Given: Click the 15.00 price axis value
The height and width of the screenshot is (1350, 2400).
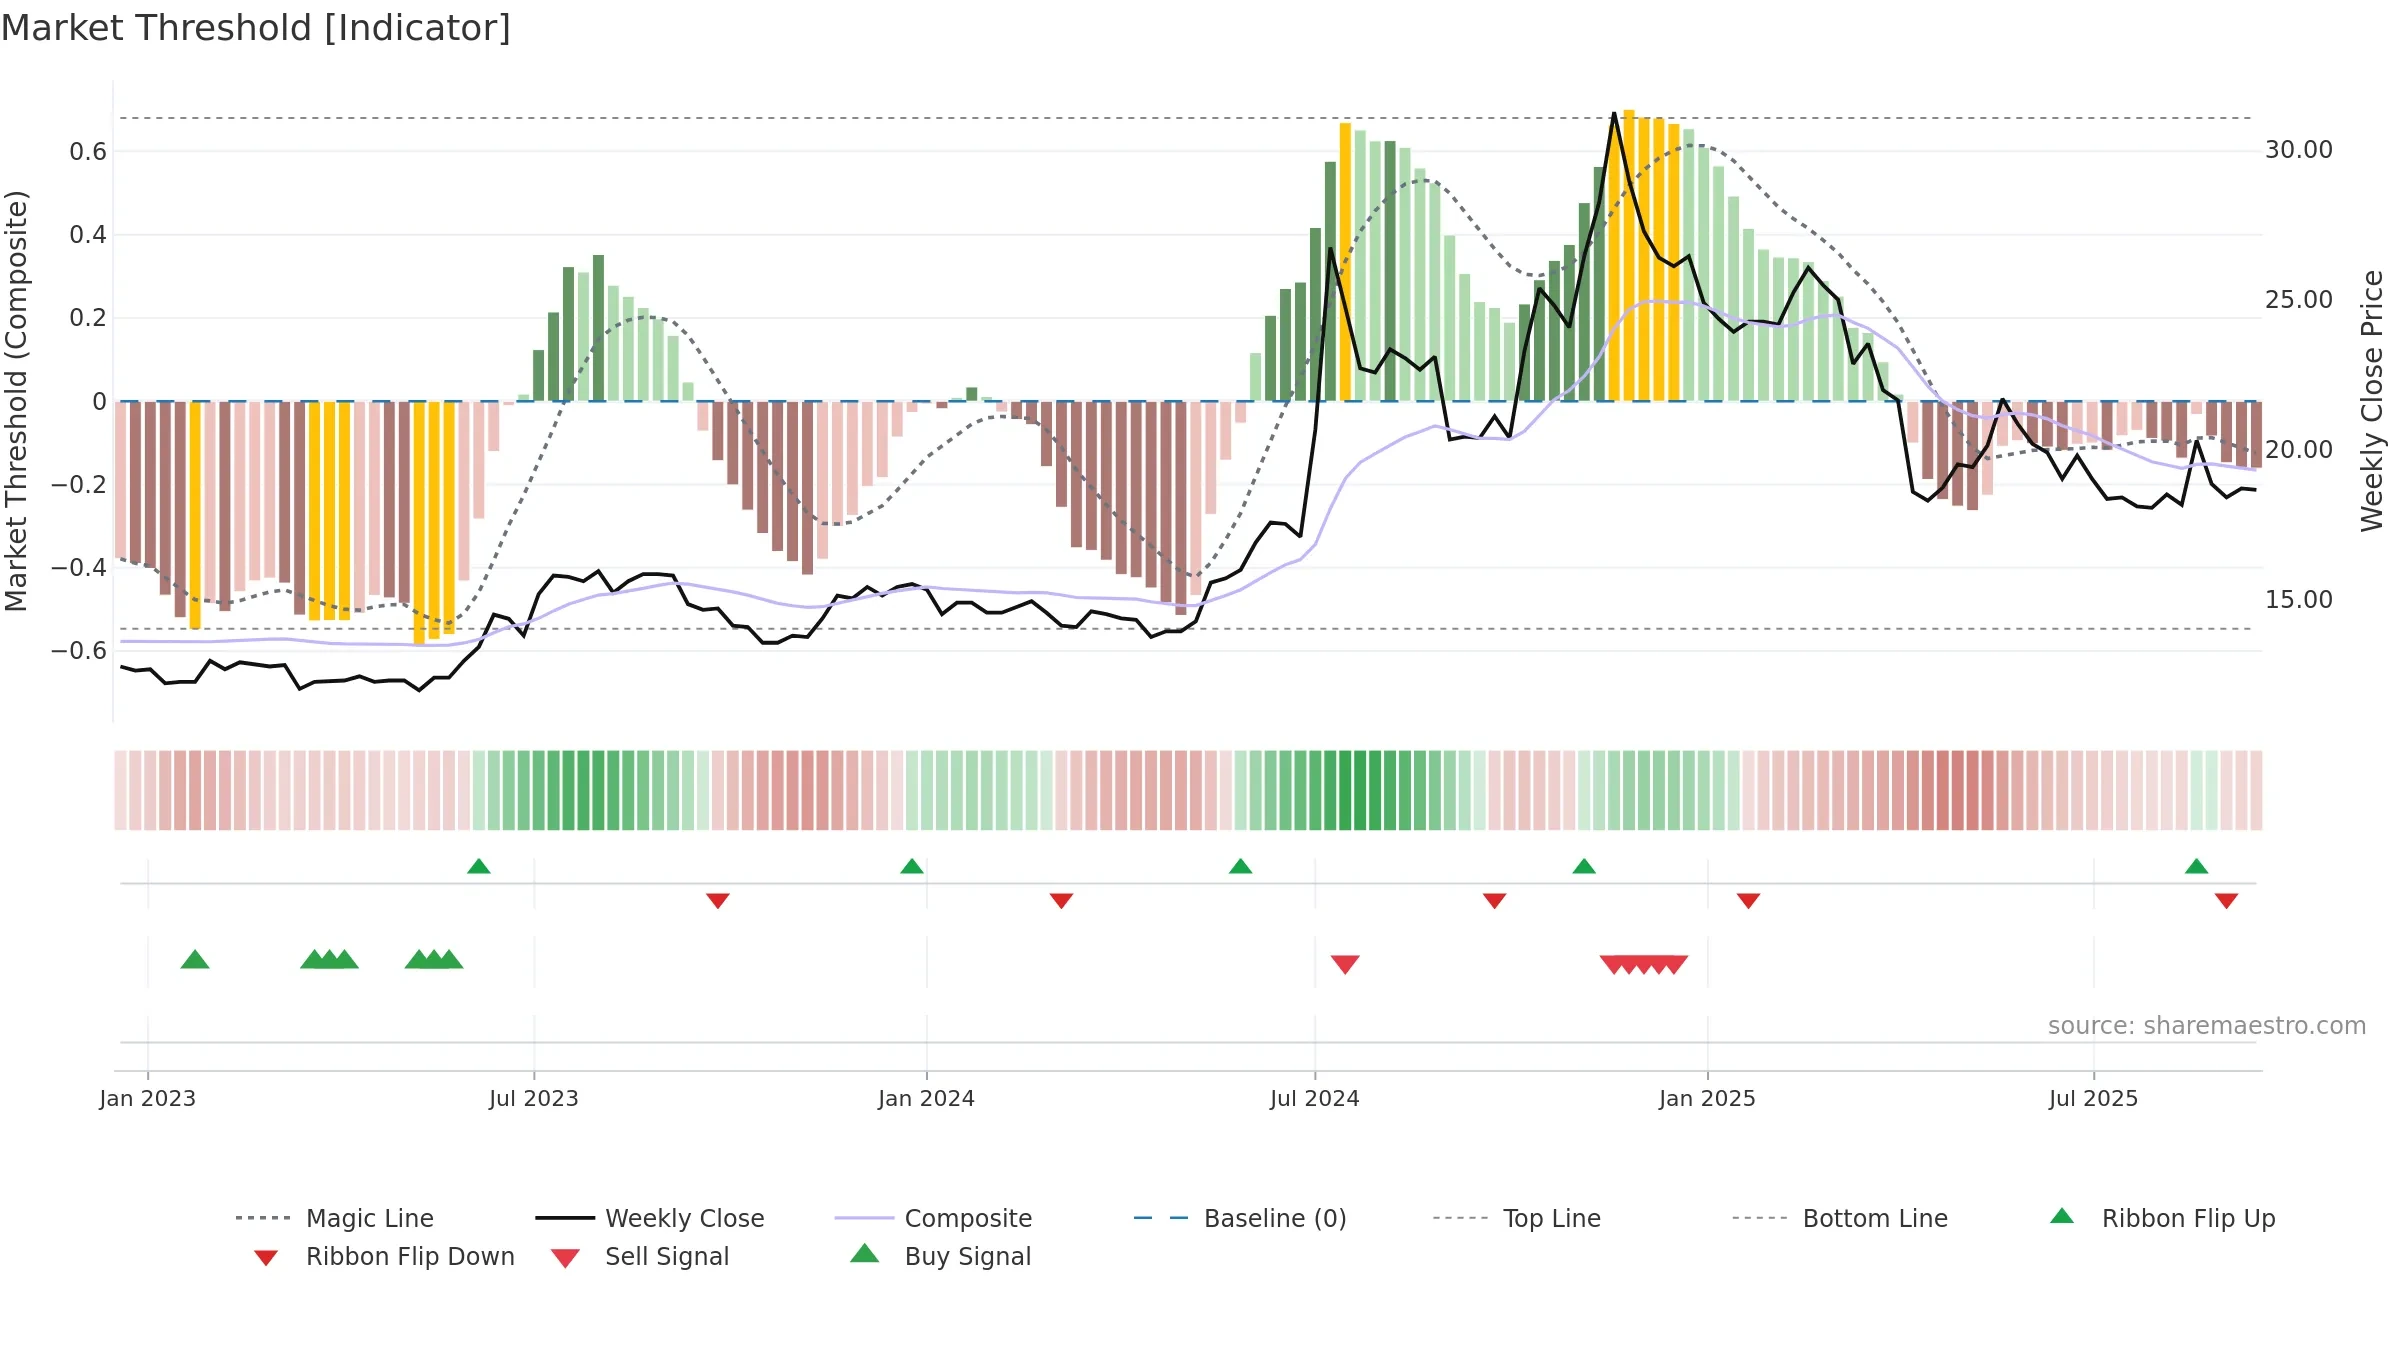Looking at the screenshot, I should [2299, 600].
